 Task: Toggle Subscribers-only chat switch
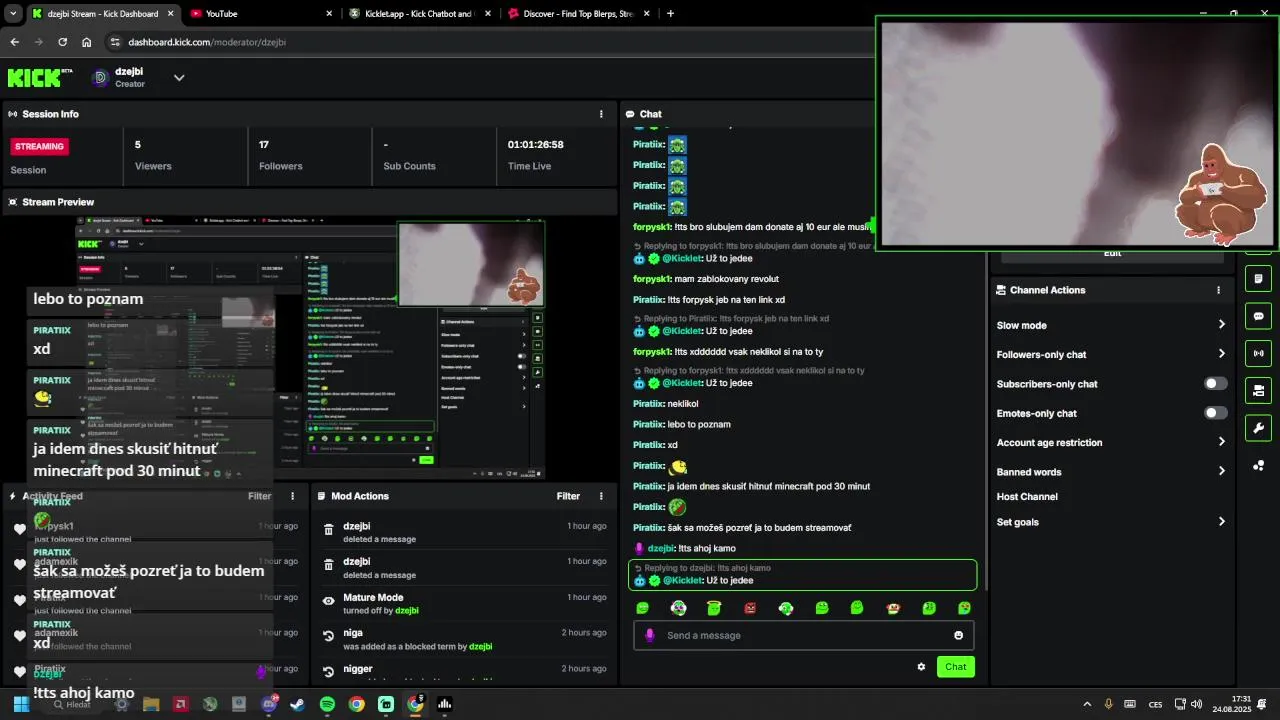pos(1215,384)
